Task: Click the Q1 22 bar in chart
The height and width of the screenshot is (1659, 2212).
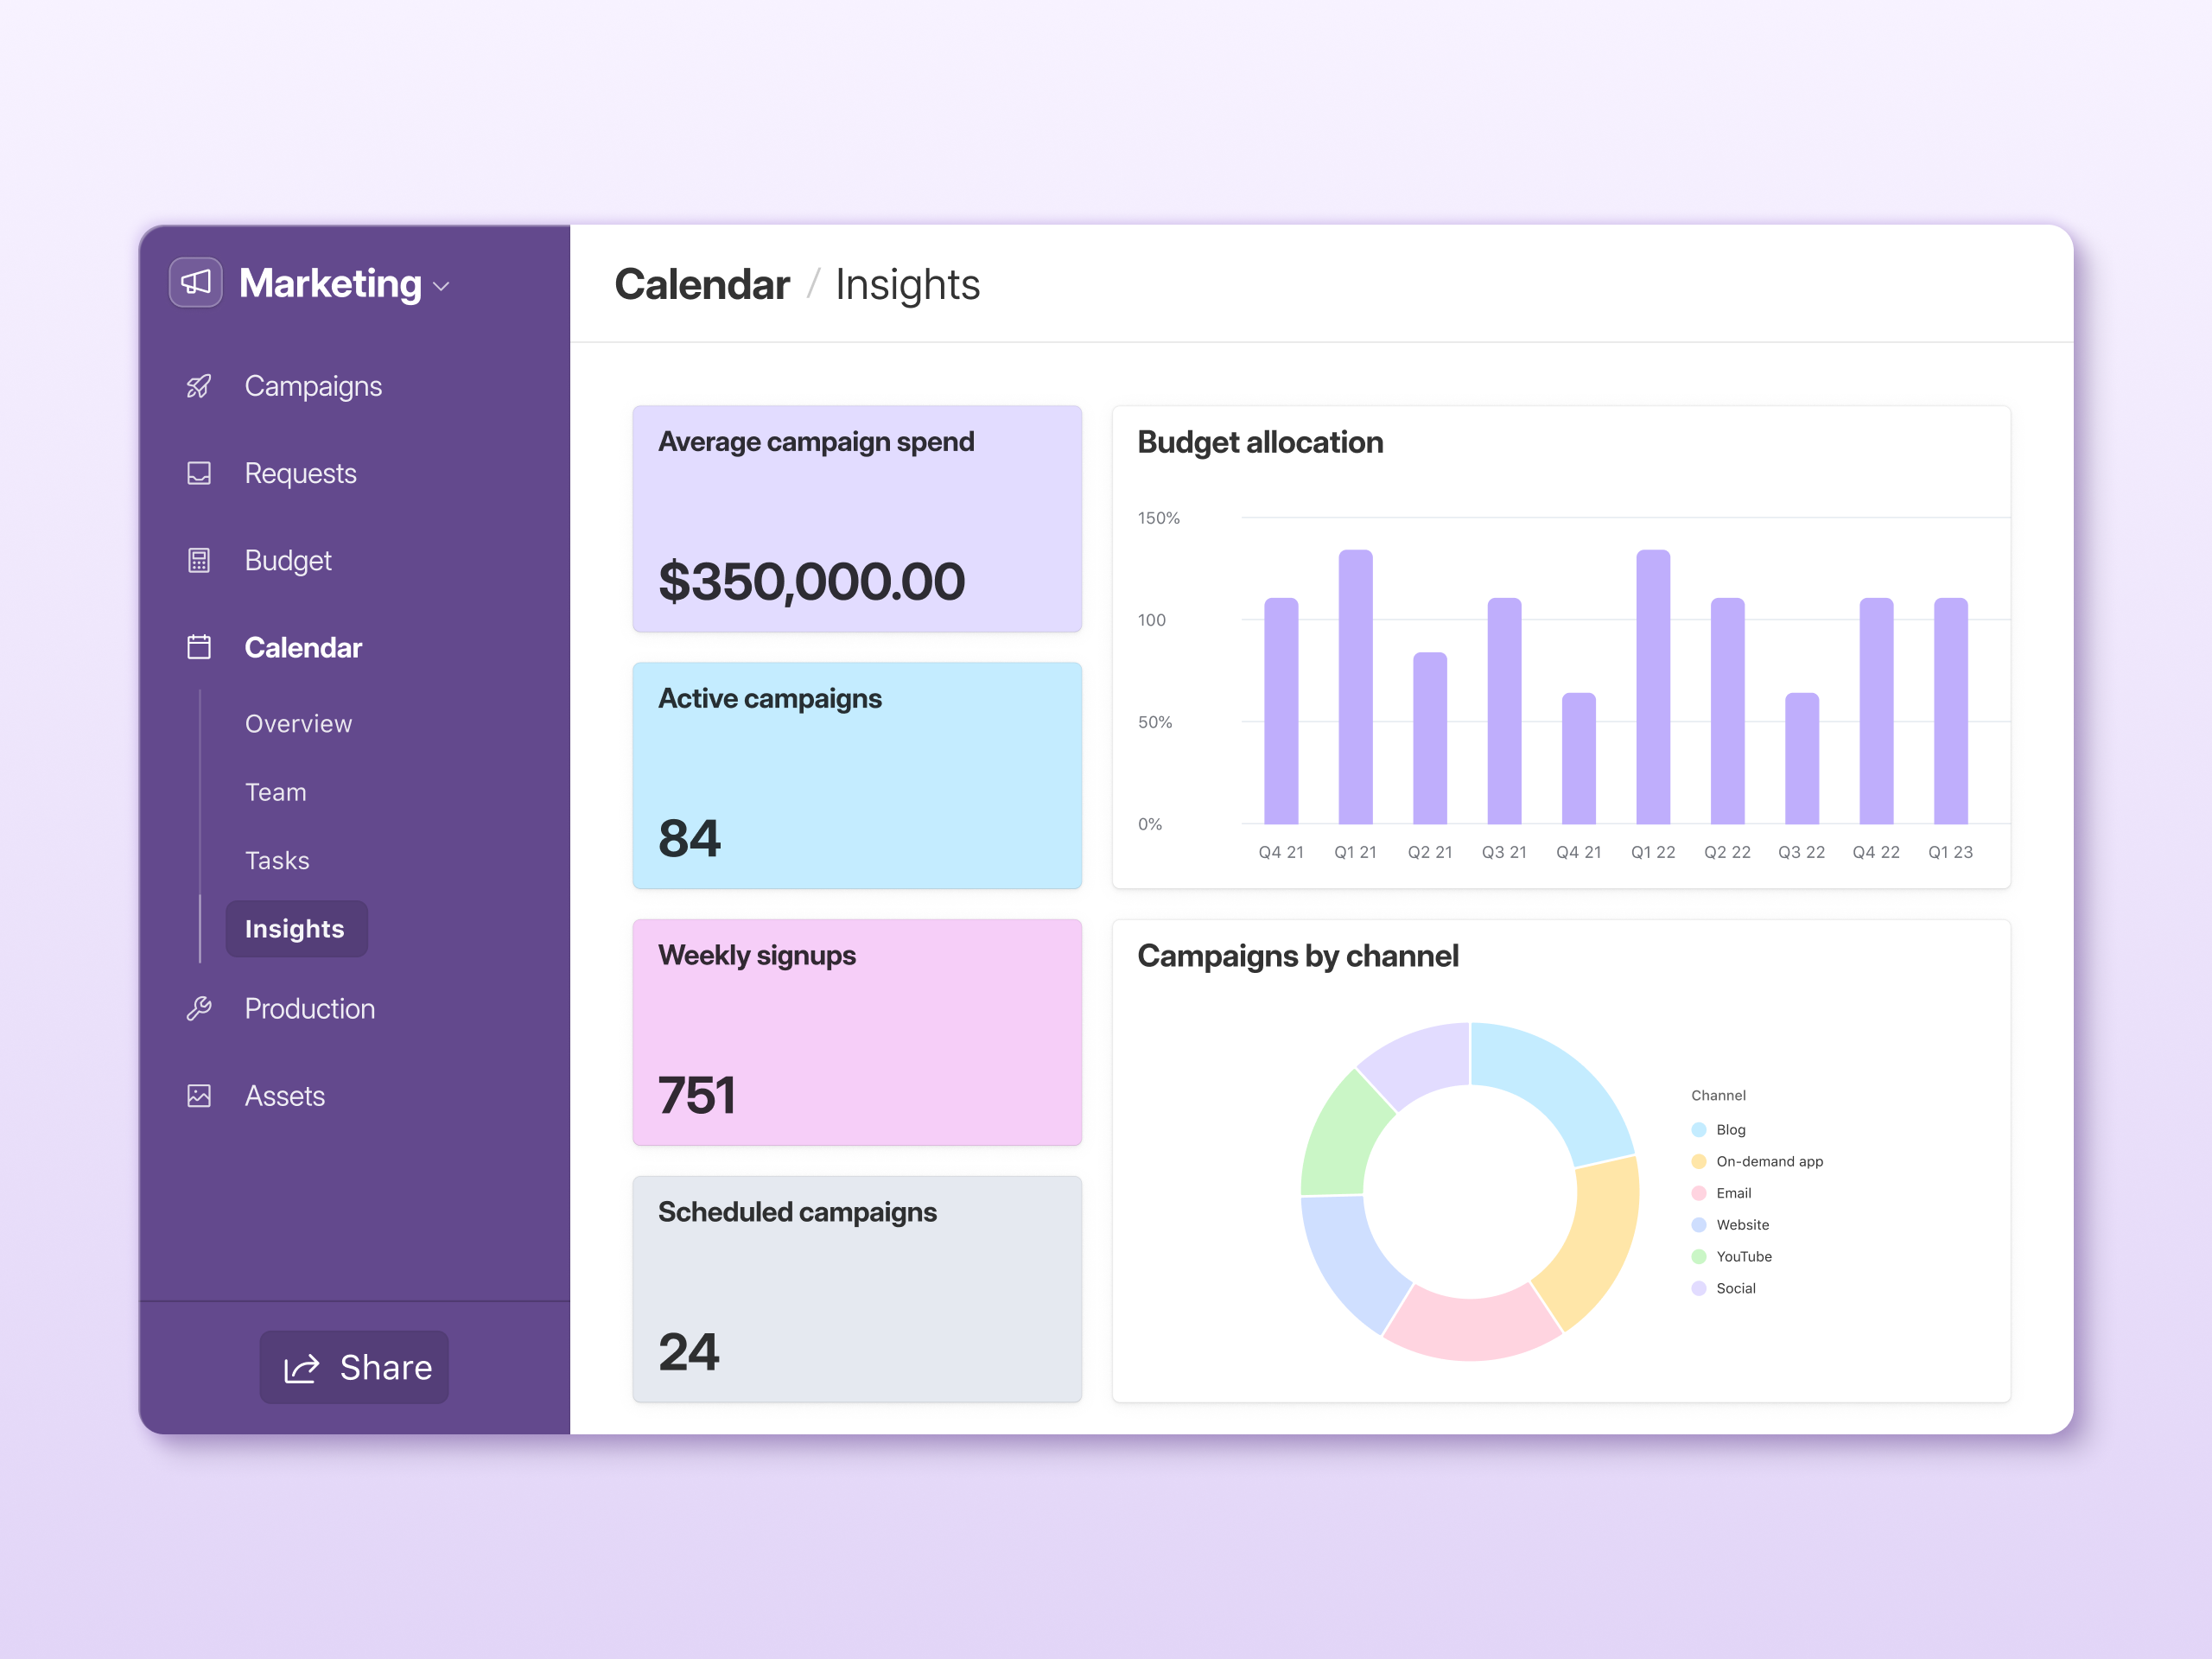Action: coord(1652,686)
